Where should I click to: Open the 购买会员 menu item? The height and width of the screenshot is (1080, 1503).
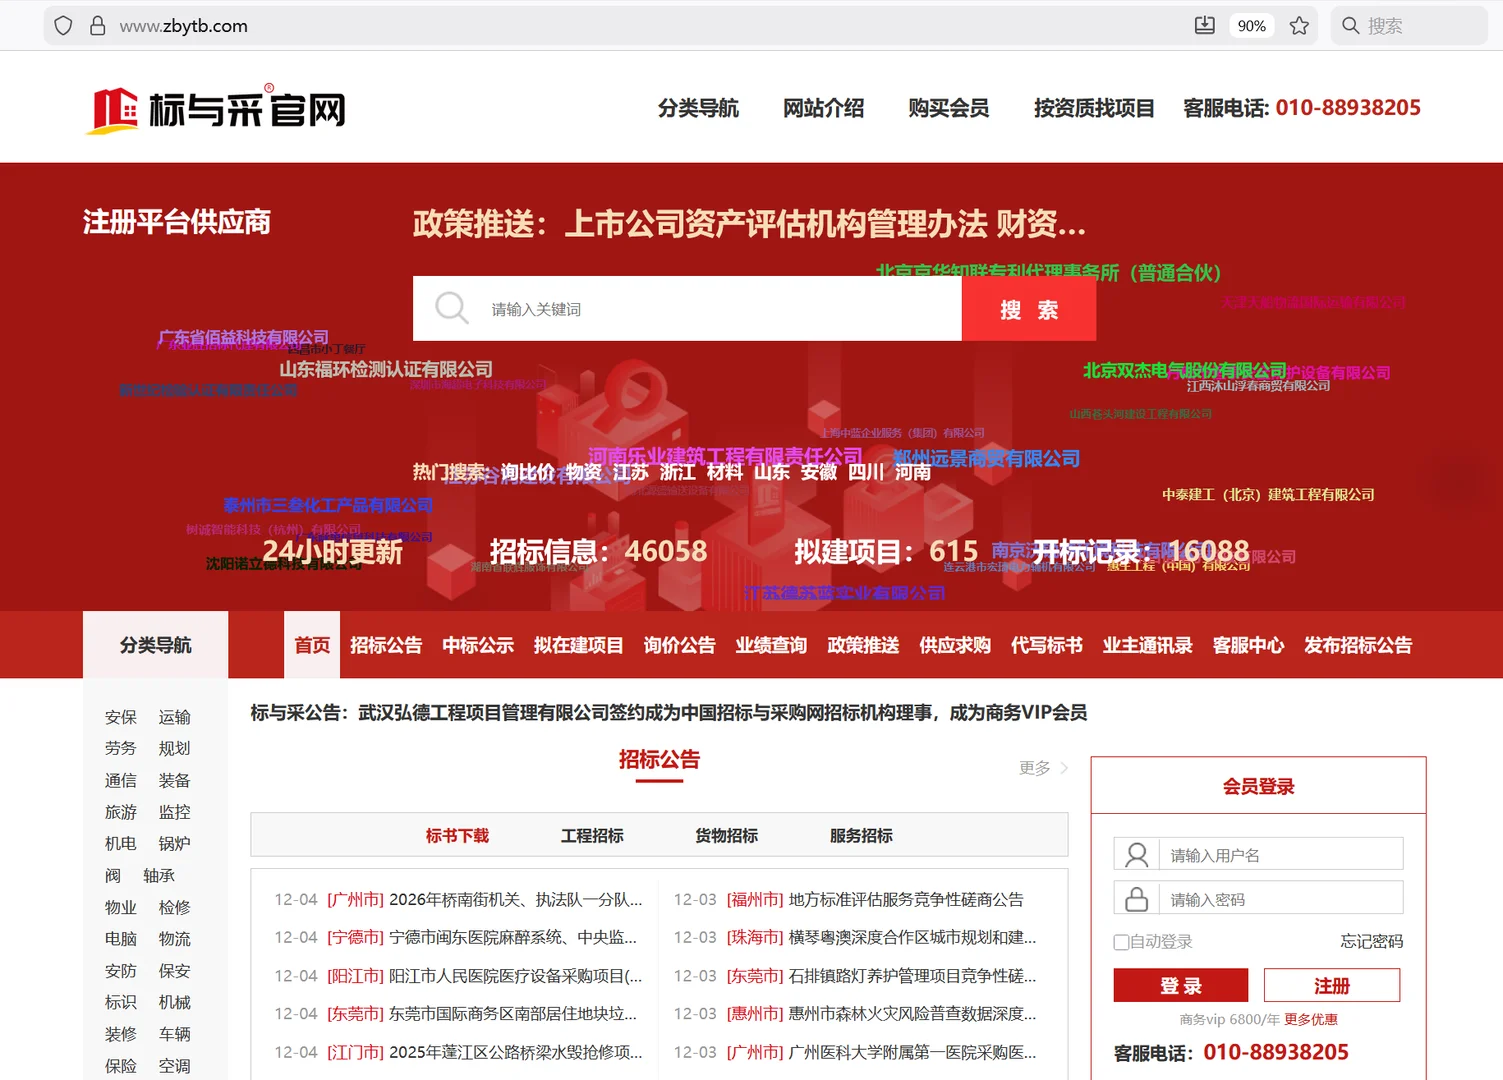coord(947,107)
